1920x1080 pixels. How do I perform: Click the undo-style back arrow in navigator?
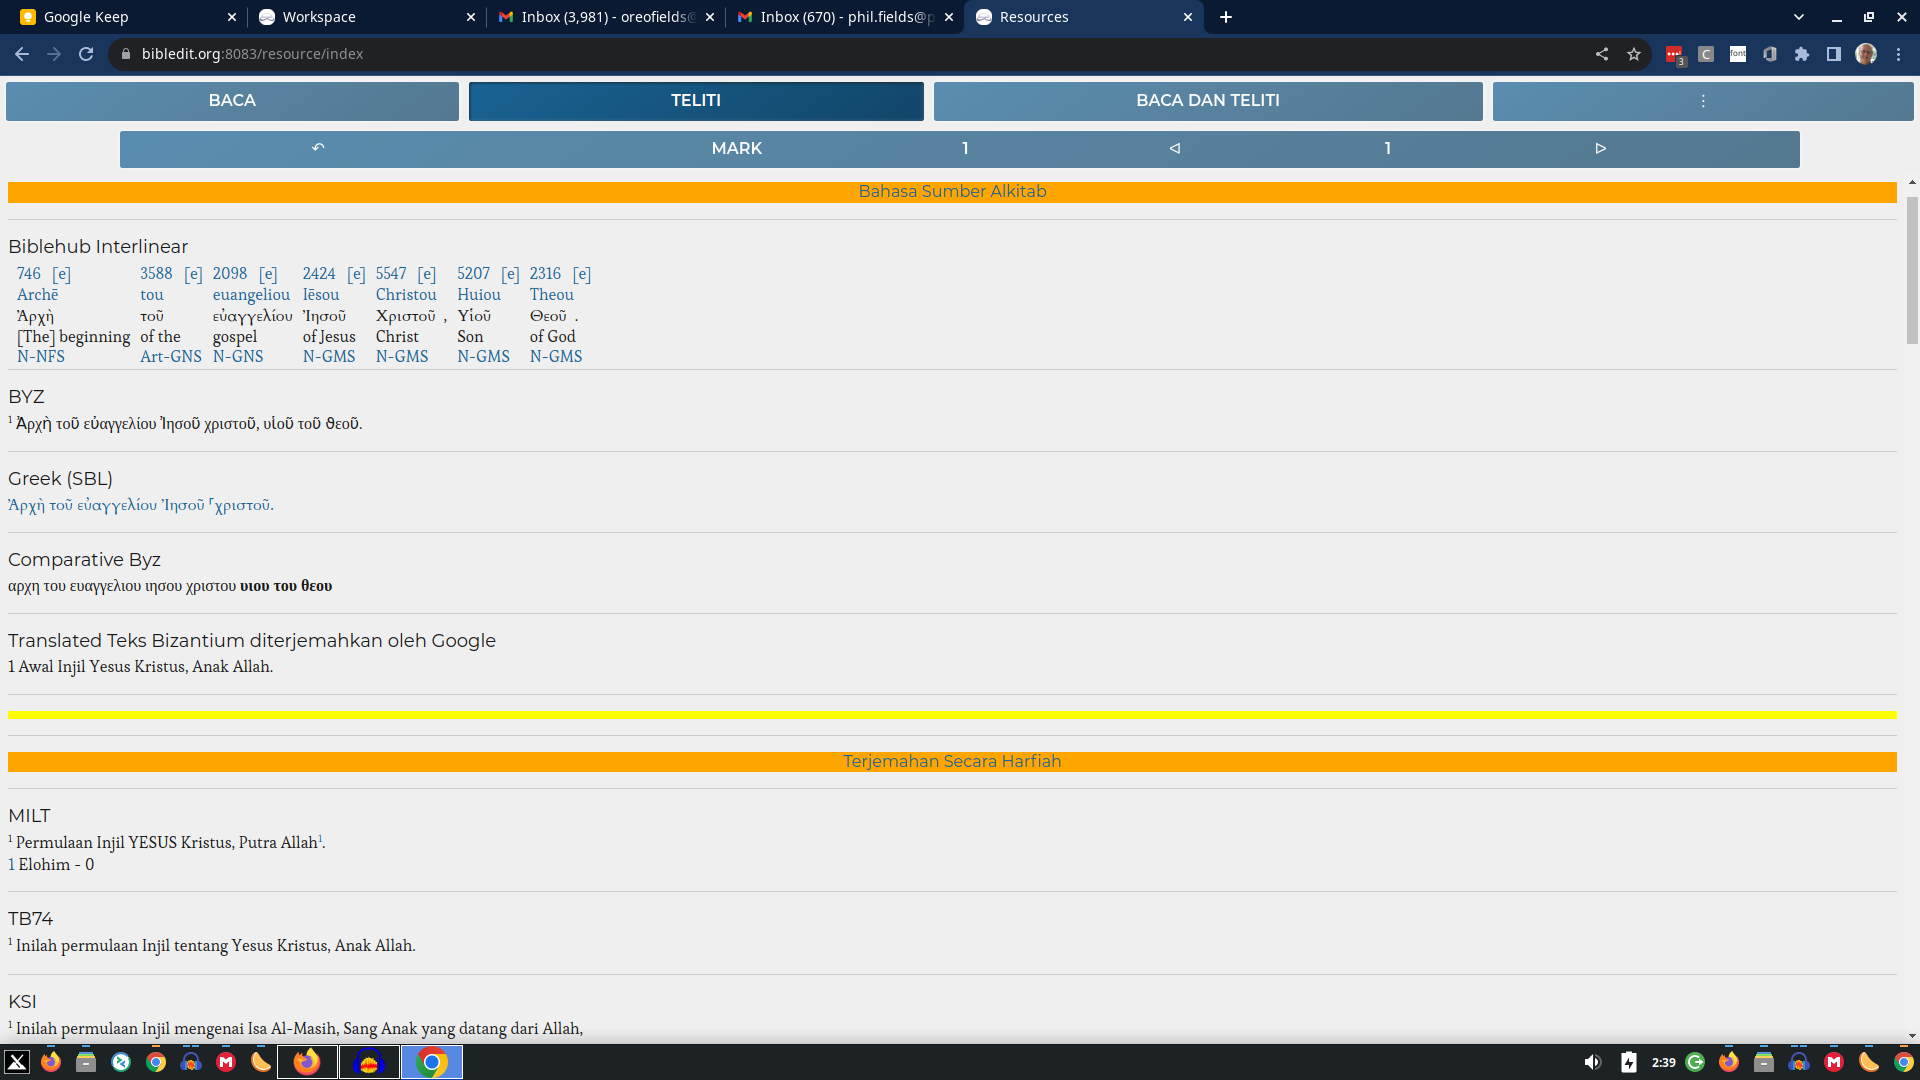318,148
